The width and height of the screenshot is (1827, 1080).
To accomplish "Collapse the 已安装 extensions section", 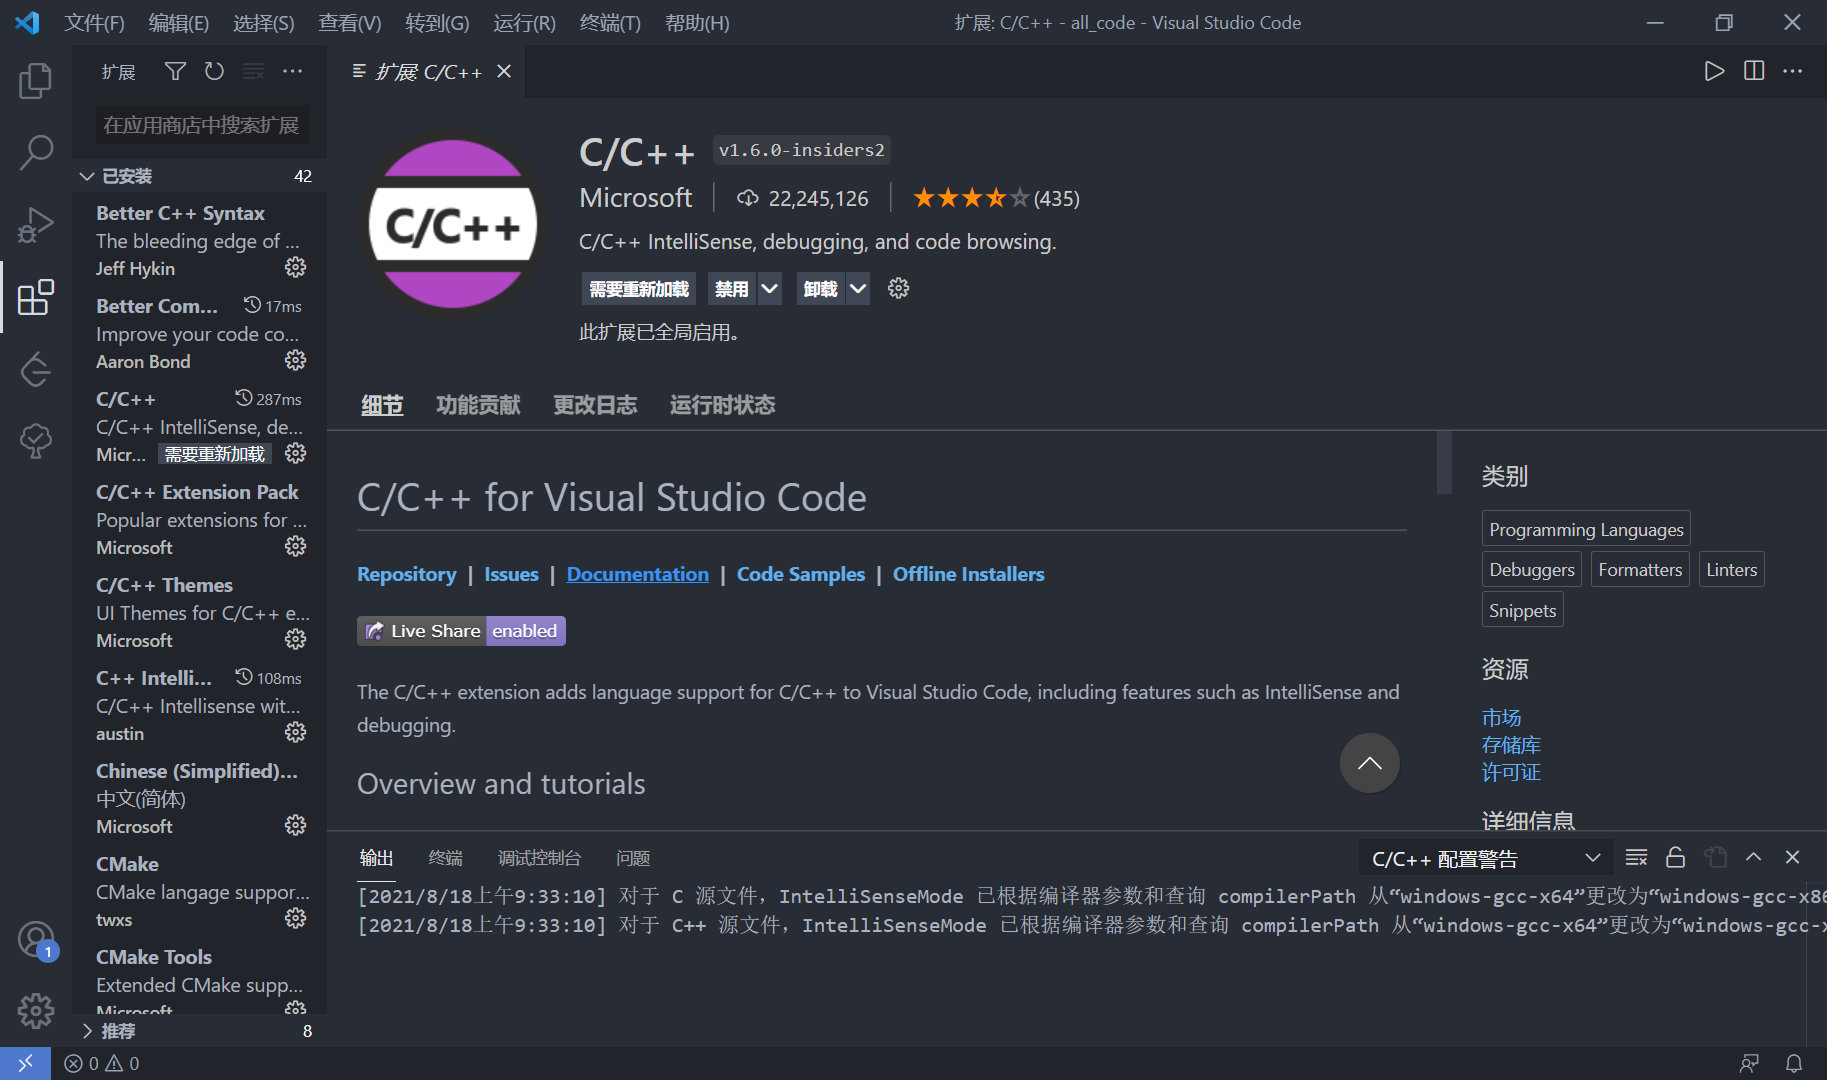I will click(87, 175).
